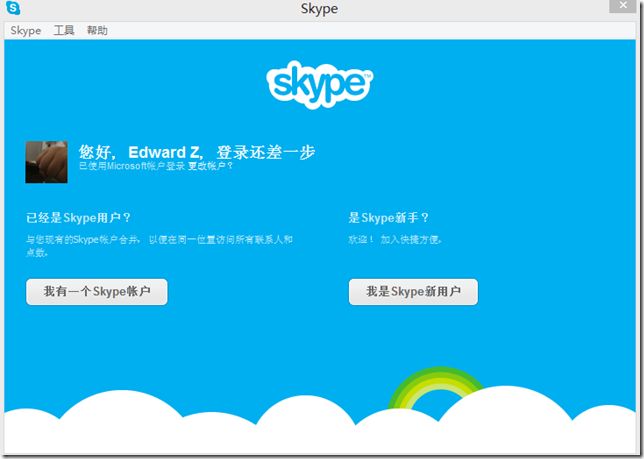Click the heading 已经是Skype用户？

tap(78, 218)
